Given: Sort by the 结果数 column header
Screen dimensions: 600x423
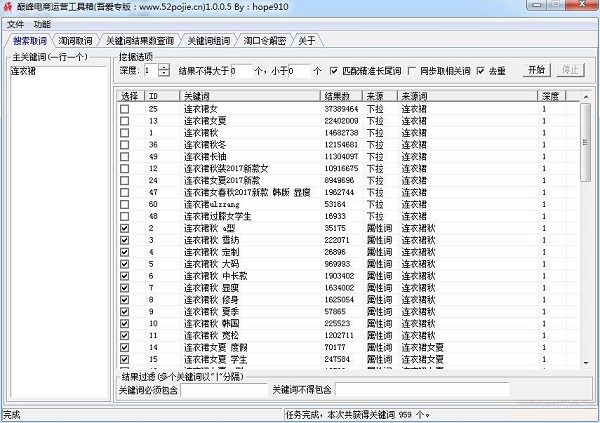Looking at the screenshot, I should (x=342, y=96).
